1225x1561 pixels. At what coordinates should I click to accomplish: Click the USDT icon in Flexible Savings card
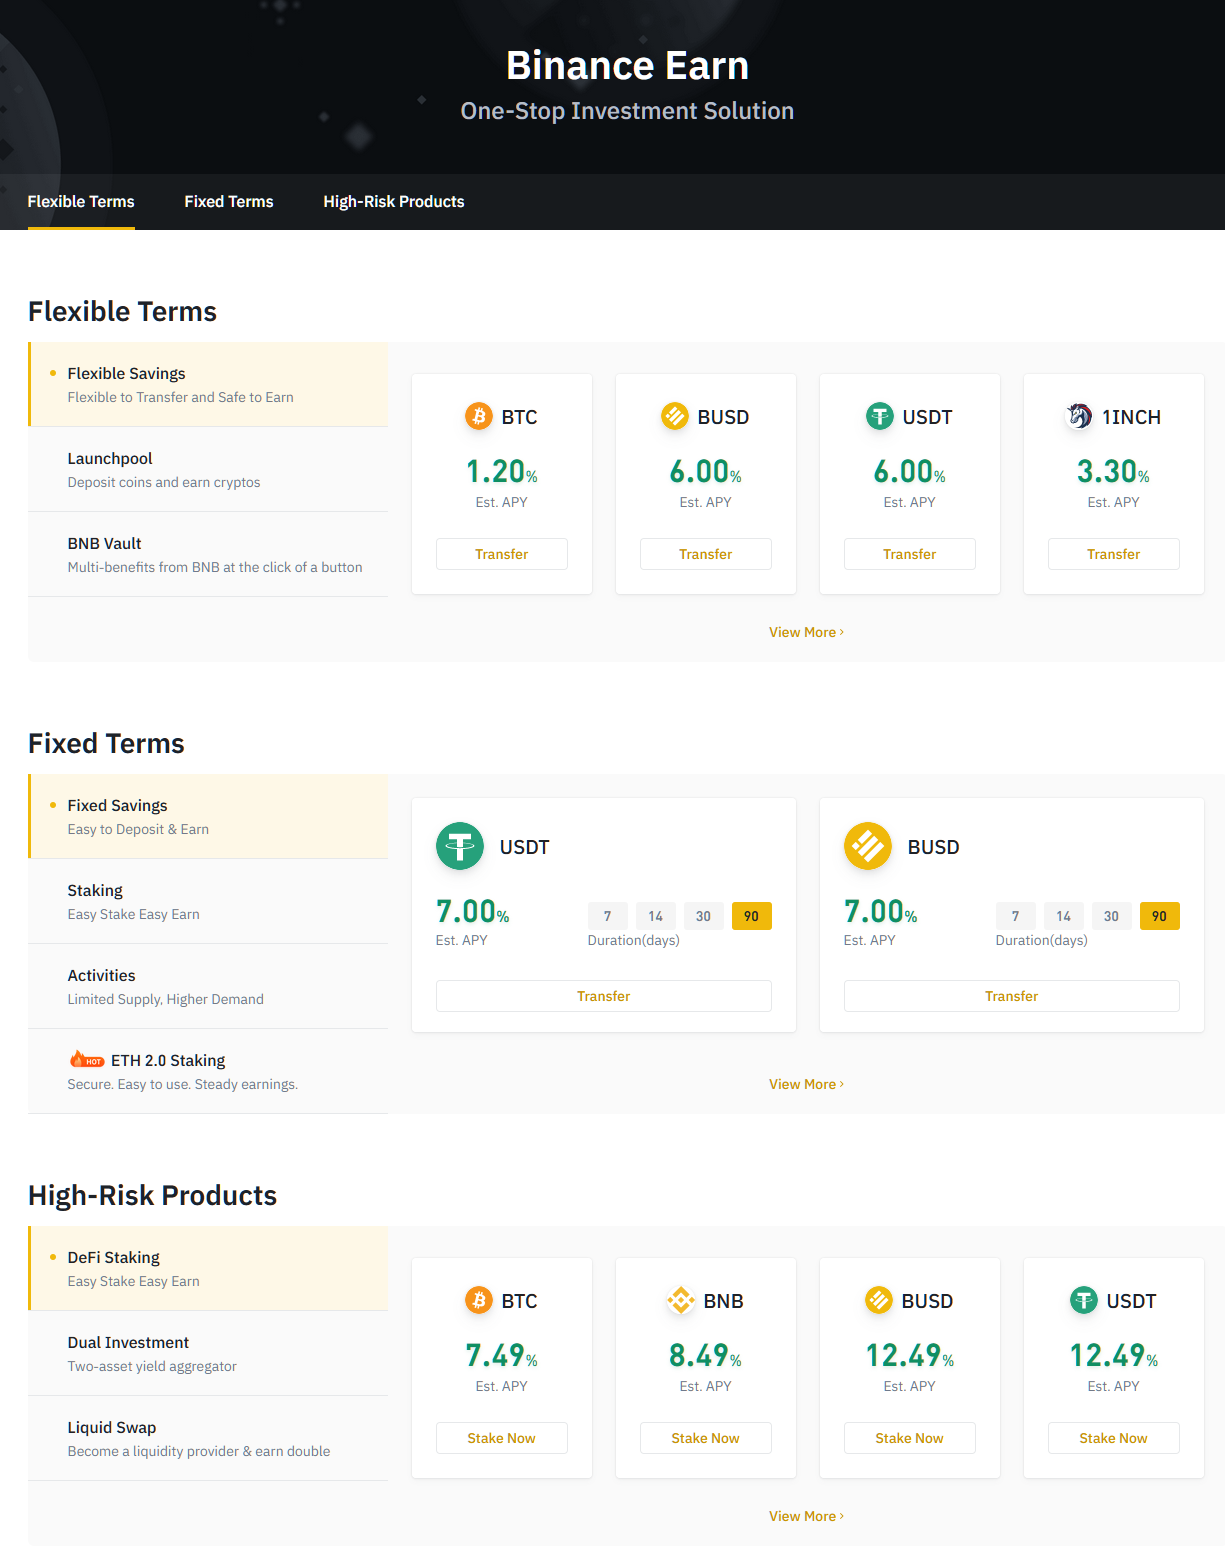pyautogui.click(x=880, y=416)
